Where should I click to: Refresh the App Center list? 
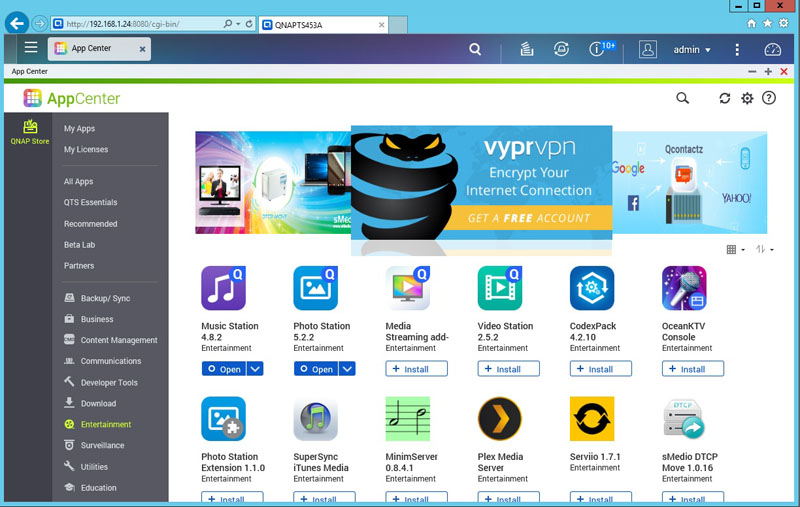pyautogui.click(x=724, y=98)
